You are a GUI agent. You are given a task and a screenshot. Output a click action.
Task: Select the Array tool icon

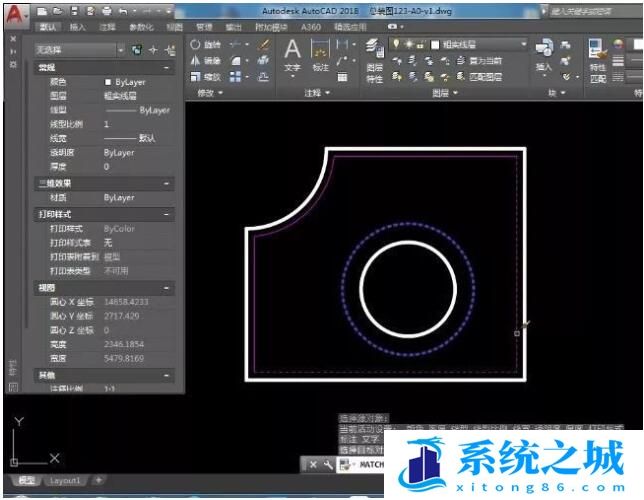[x=235, y=77]
